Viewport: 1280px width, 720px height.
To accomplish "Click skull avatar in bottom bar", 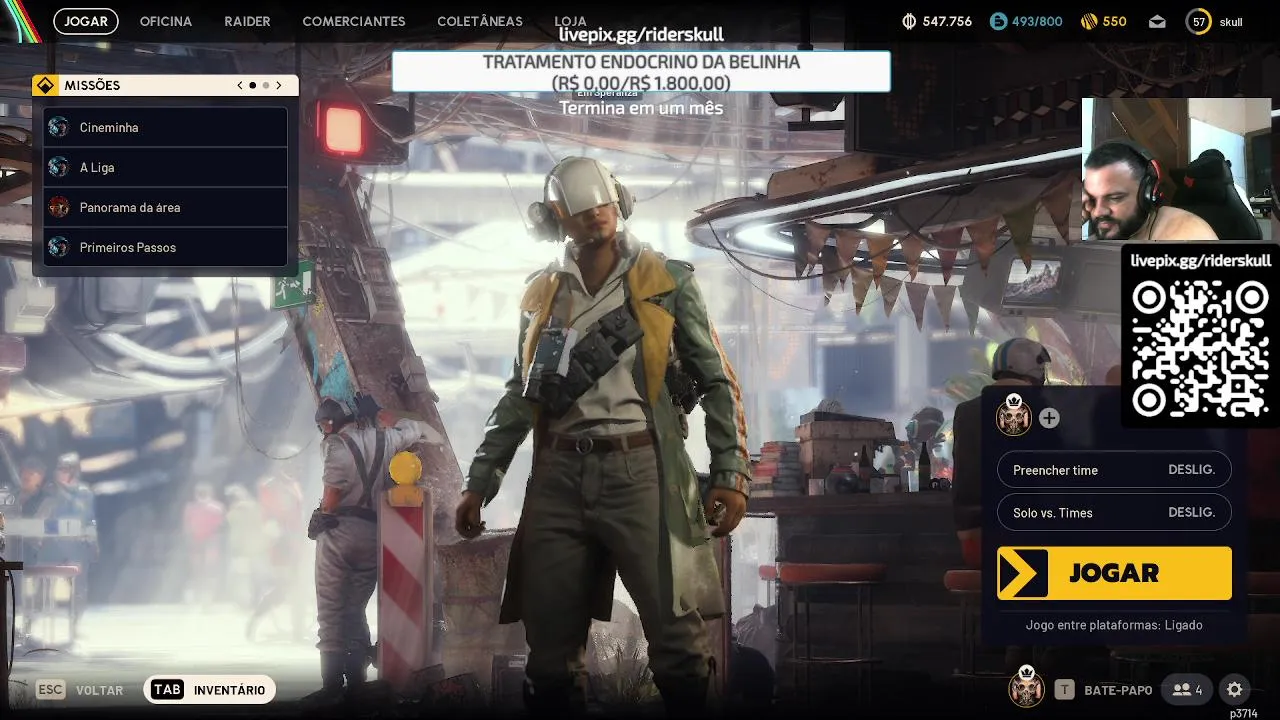I will 1026,687.
